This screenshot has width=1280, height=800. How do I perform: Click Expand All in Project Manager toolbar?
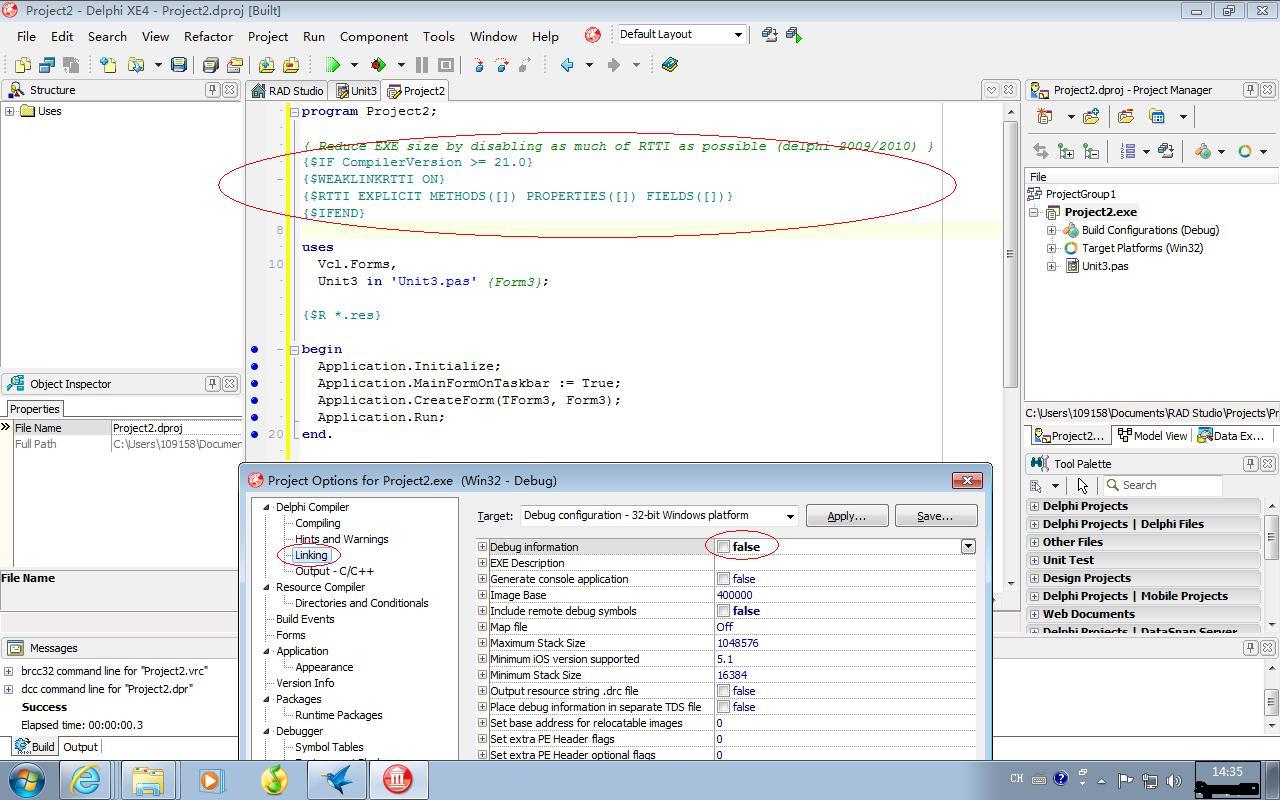pos(1066,152)
